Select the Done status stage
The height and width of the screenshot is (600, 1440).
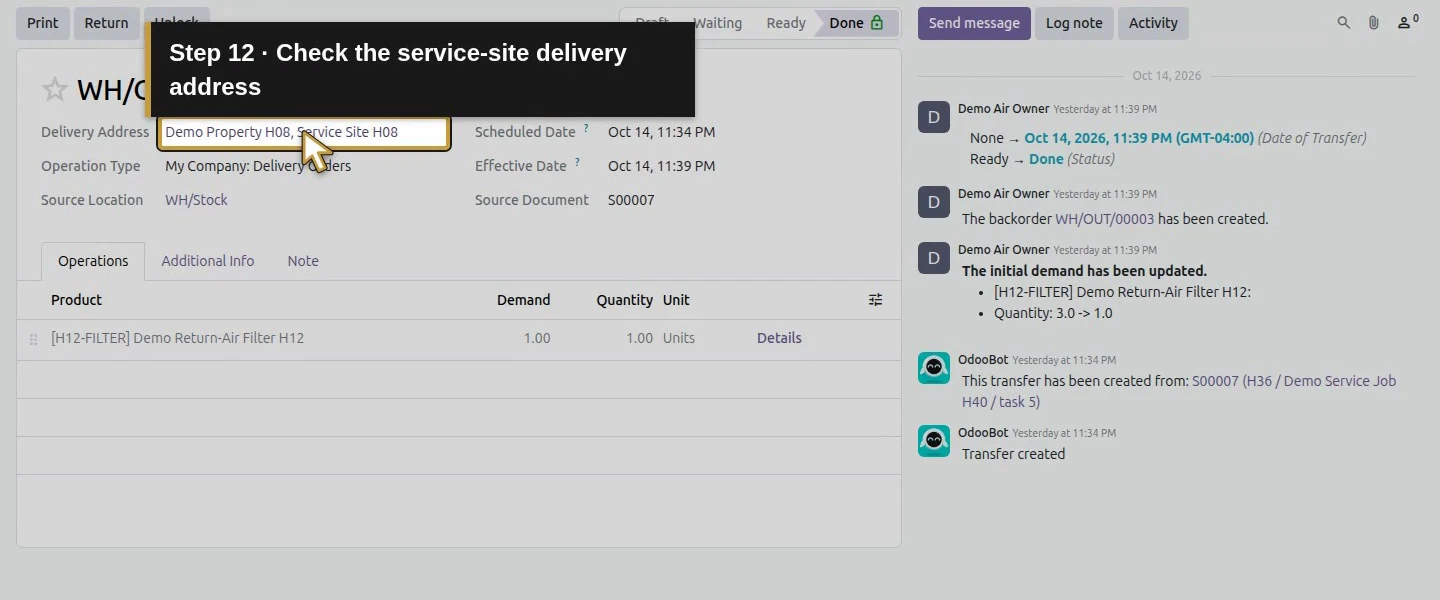tap(856, 23)
